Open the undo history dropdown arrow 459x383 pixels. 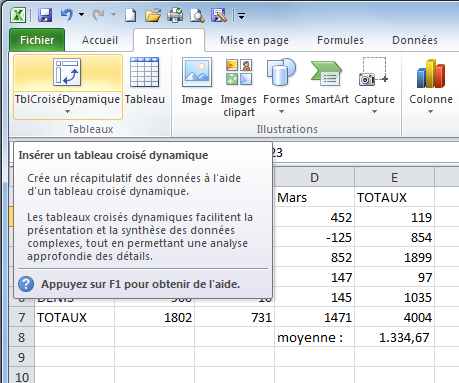click(x=81, y=15)
